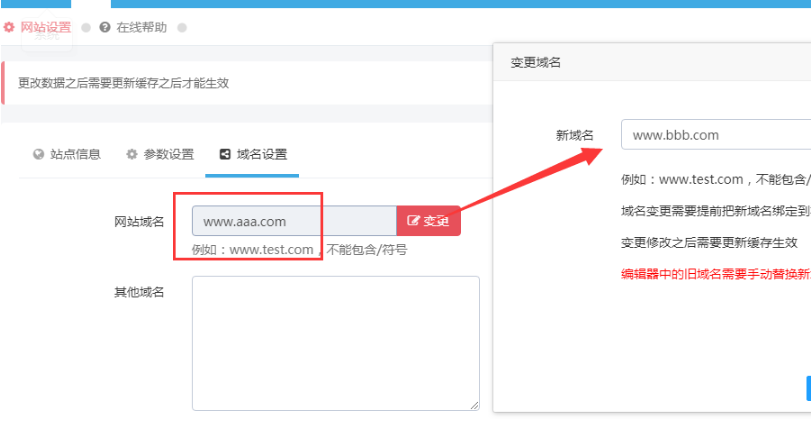Viewport: 812px width, 421px height.
Task: Click the globe icon next to 站点信息
Action: [38, 154]
